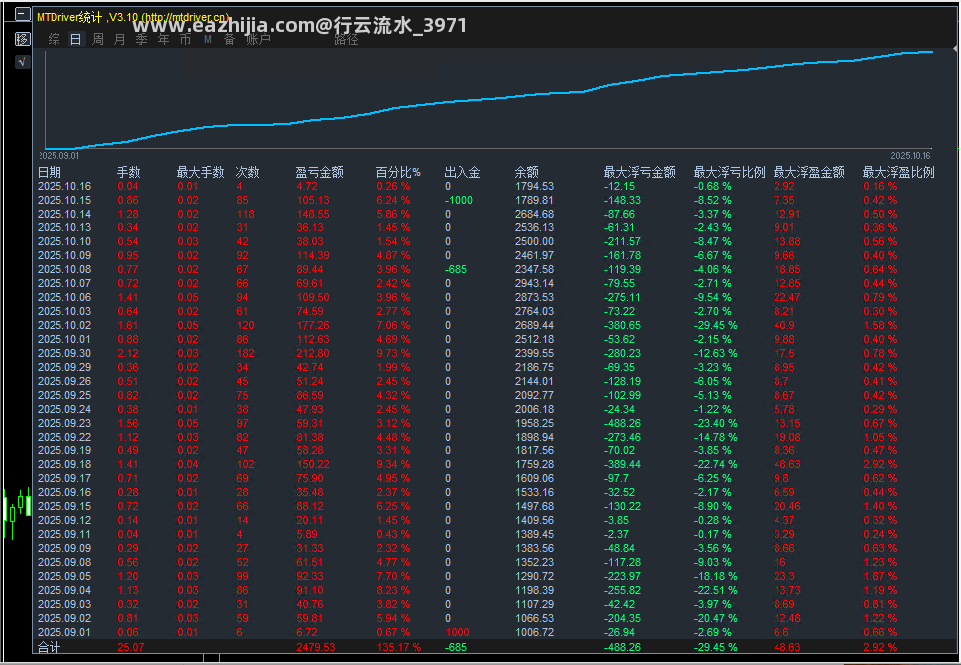This screenshot has height=665, width=961.
Task: Switch to the 季 quarterly tab
Action: (x=142, y=39)
